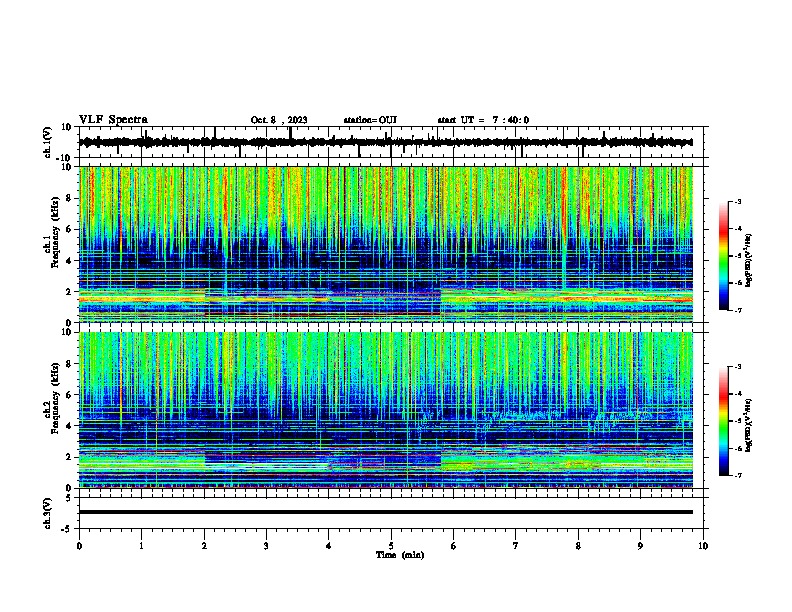
Task: Click the "2" tick on ch.2 frequency axis
Action: coord(69,457)
